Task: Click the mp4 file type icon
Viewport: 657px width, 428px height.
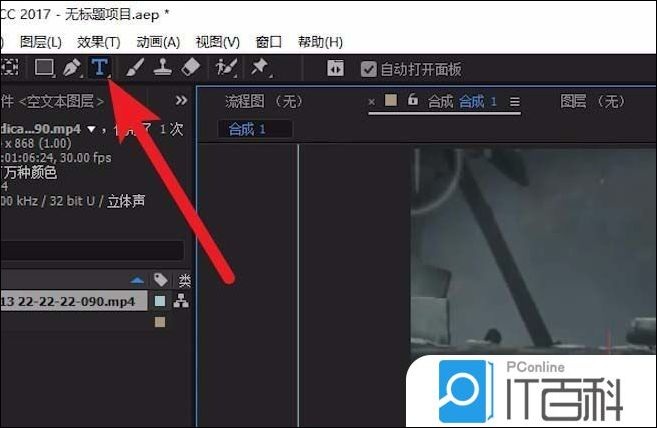Action: point(181,301)
